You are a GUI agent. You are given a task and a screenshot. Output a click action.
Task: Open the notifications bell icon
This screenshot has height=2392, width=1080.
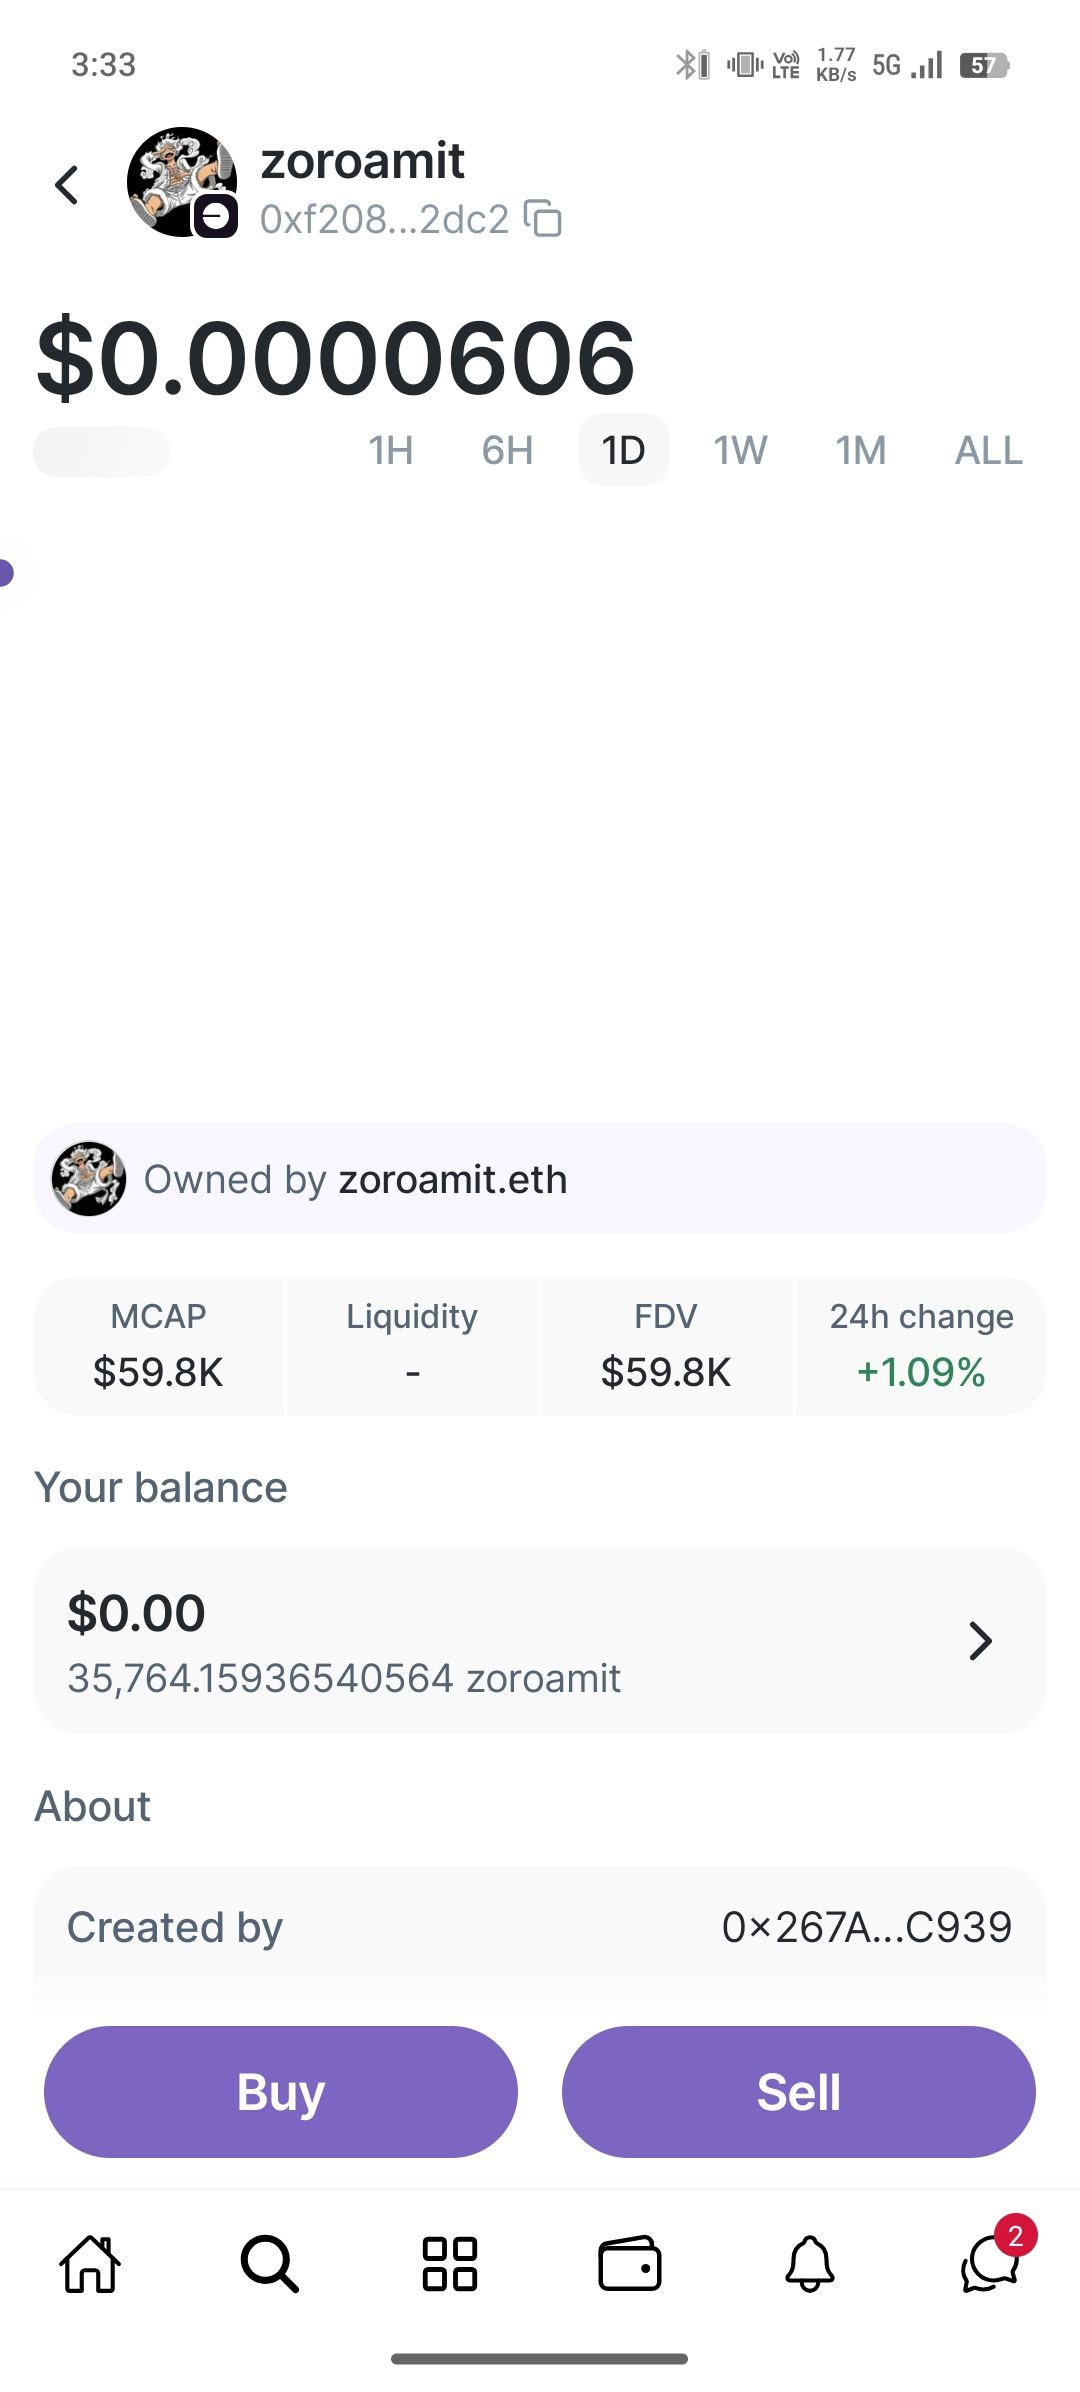[x=809, y=2264]
